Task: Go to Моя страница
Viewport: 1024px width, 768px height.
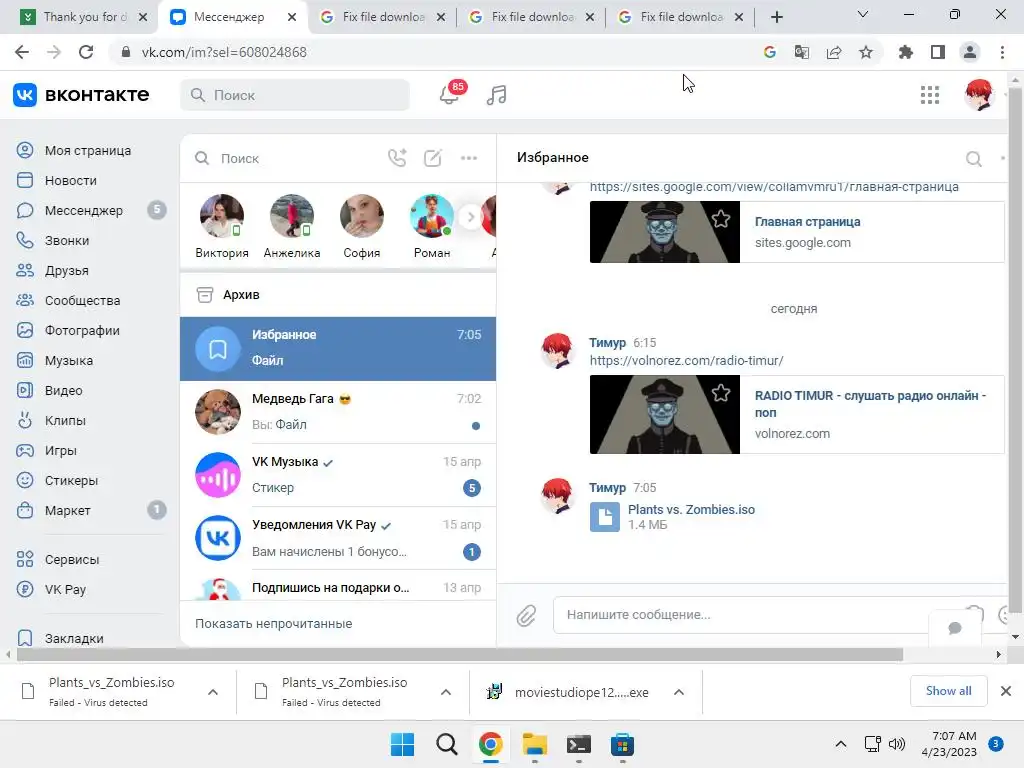Action: click(x=88, y=150)
